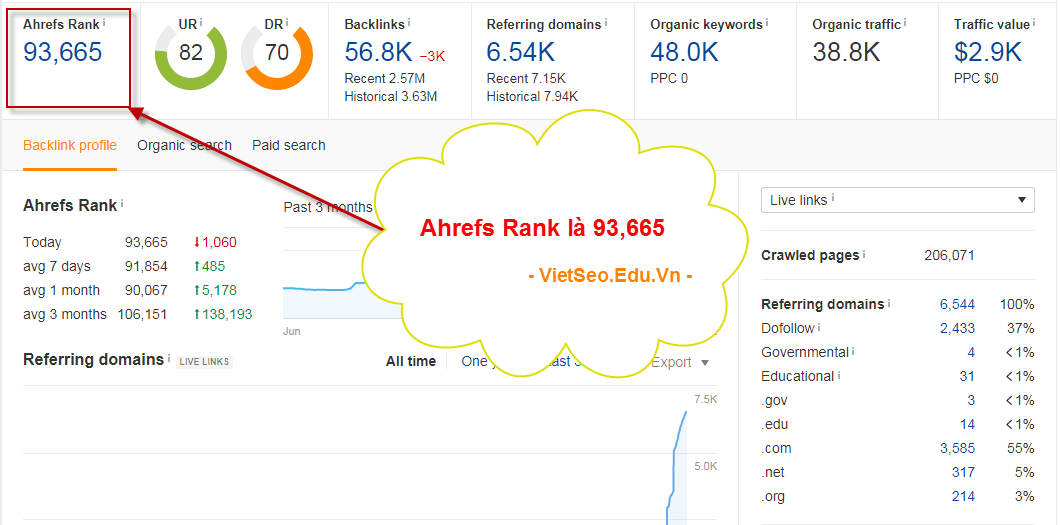Viewport: 1060px width, 525px height.
Task: Click info icon next to Backlinks
Action: 410,22
